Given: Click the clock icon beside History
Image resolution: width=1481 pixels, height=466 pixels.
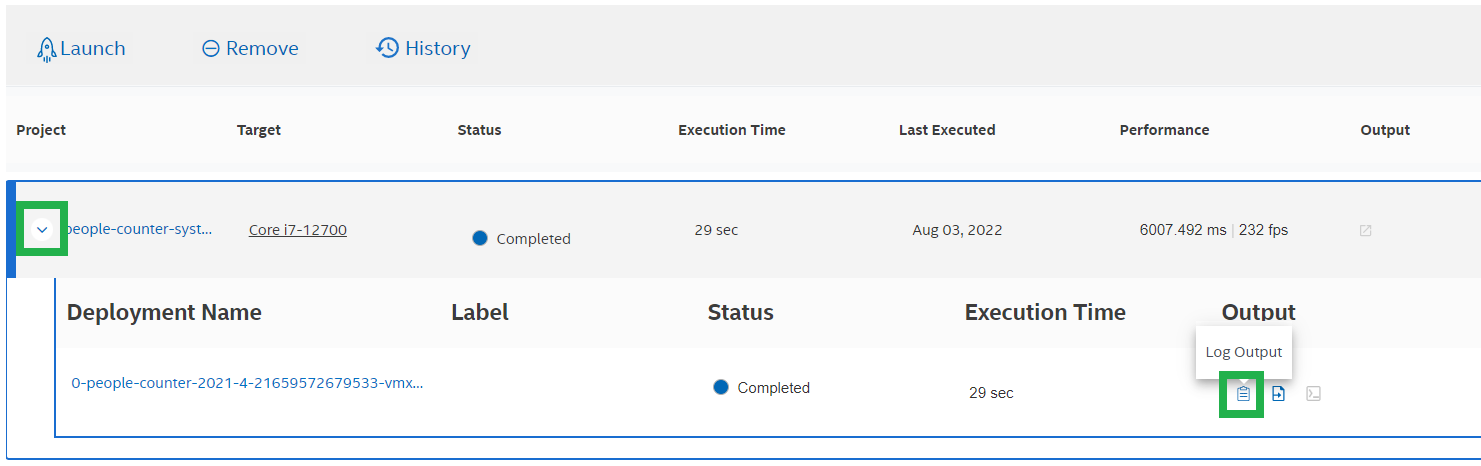Looking at the screenshot, I should 387,48.
